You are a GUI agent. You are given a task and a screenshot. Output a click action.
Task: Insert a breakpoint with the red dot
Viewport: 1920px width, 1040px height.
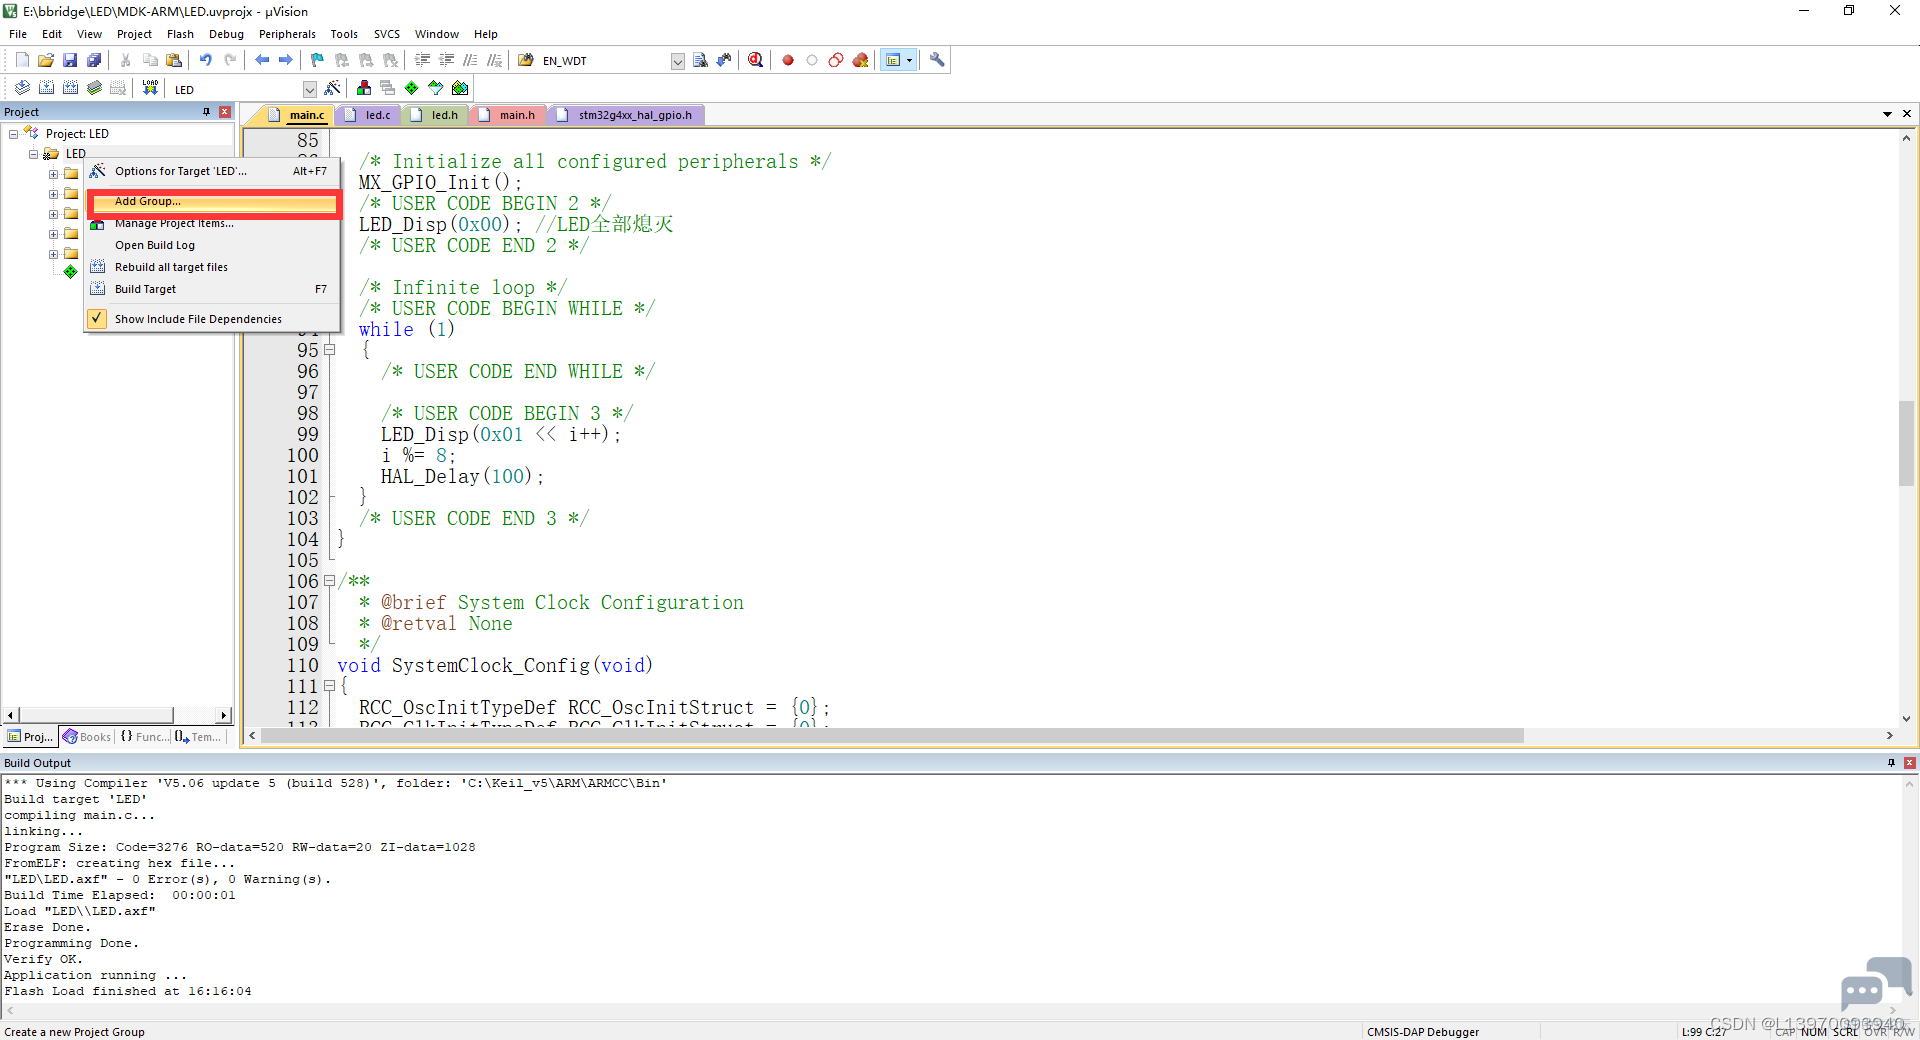pyautogui.click(x=788, y=60)
